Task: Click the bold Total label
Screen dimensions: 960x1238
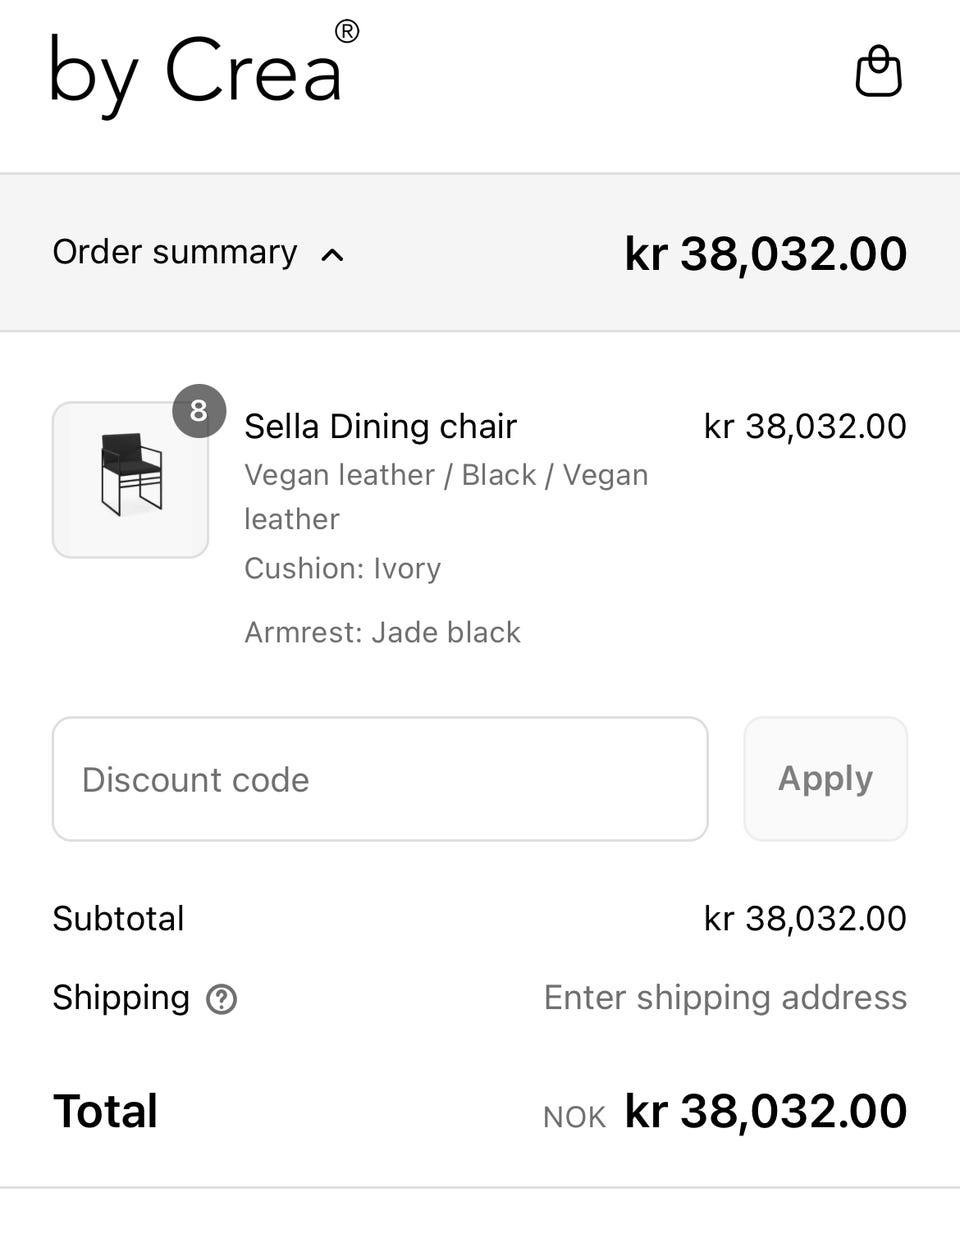Action: click(x=105, y=1111)
